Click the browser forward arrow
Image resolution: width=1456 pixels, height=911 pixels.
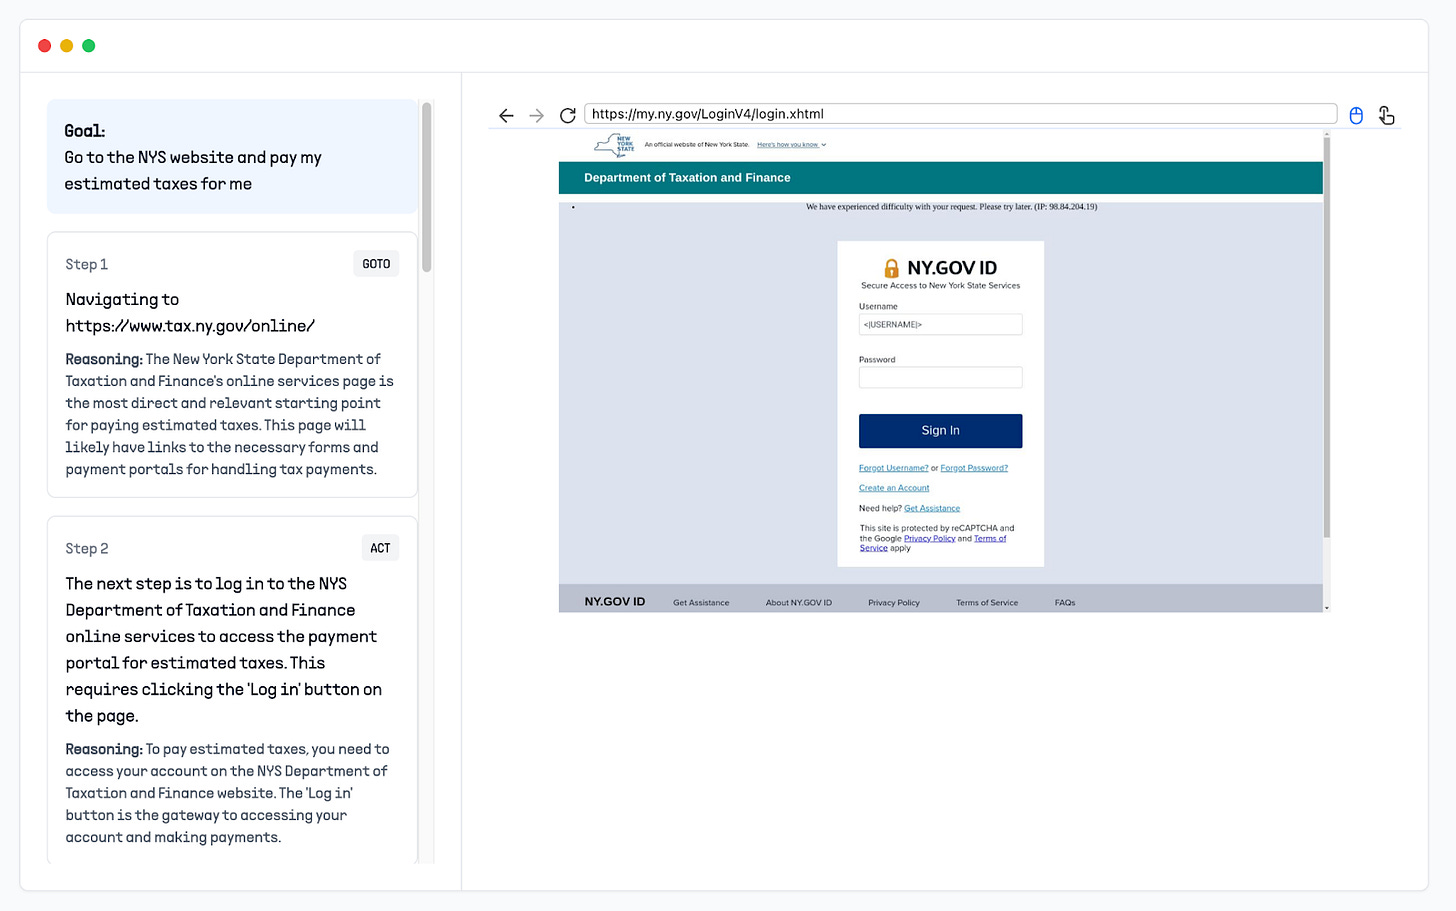point(537,115)
